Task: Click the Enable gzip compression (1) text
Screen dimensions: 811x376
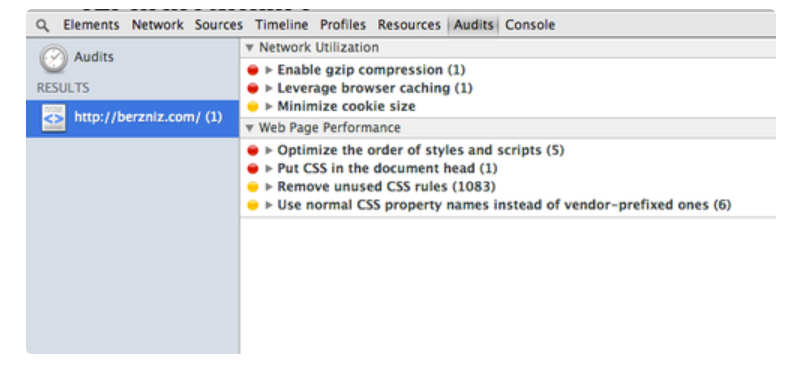Action: [371, 70]
